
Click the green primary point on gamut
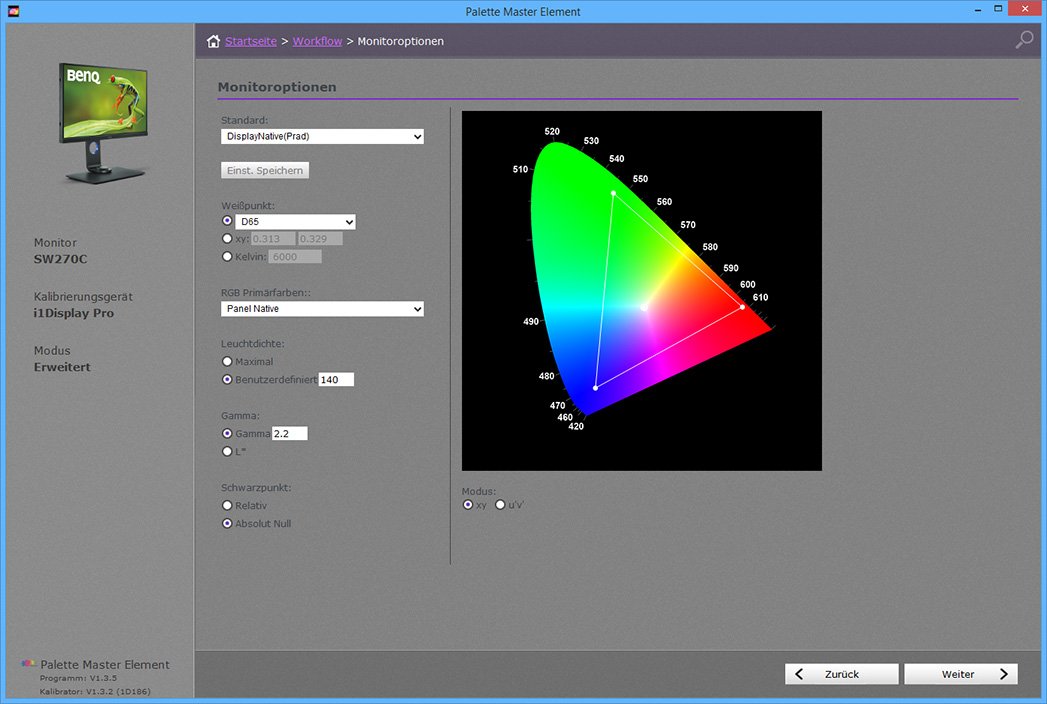coord(614,194)
